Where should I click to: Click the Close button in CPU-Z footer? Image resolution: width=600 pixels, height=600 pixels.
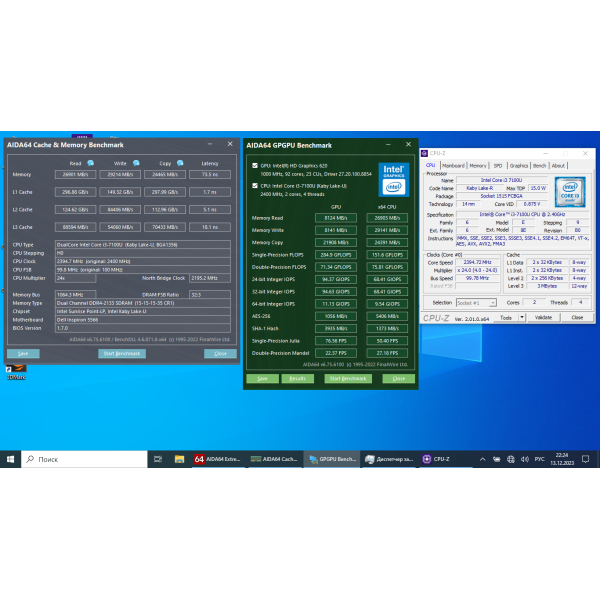coord(577,318)
